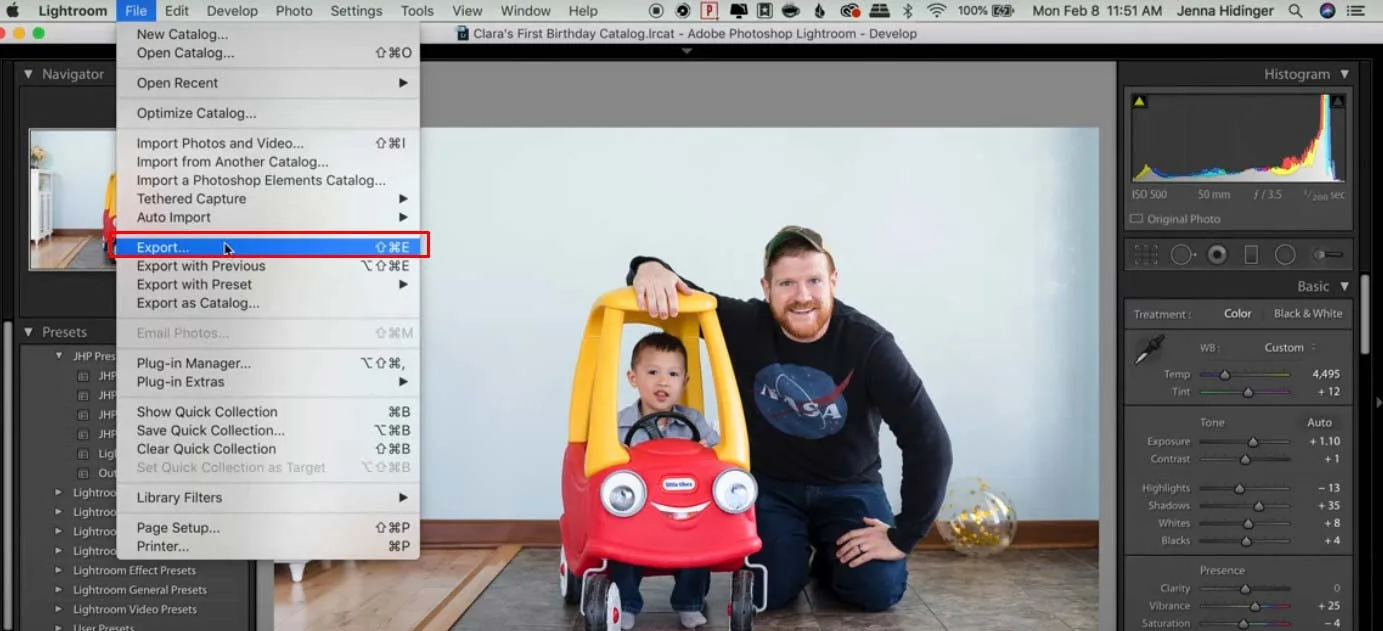The height and width of the screenshot is (631, 1383).
Task: Expand Lightroom General Presets folder
Action: [x=58, y=590]
